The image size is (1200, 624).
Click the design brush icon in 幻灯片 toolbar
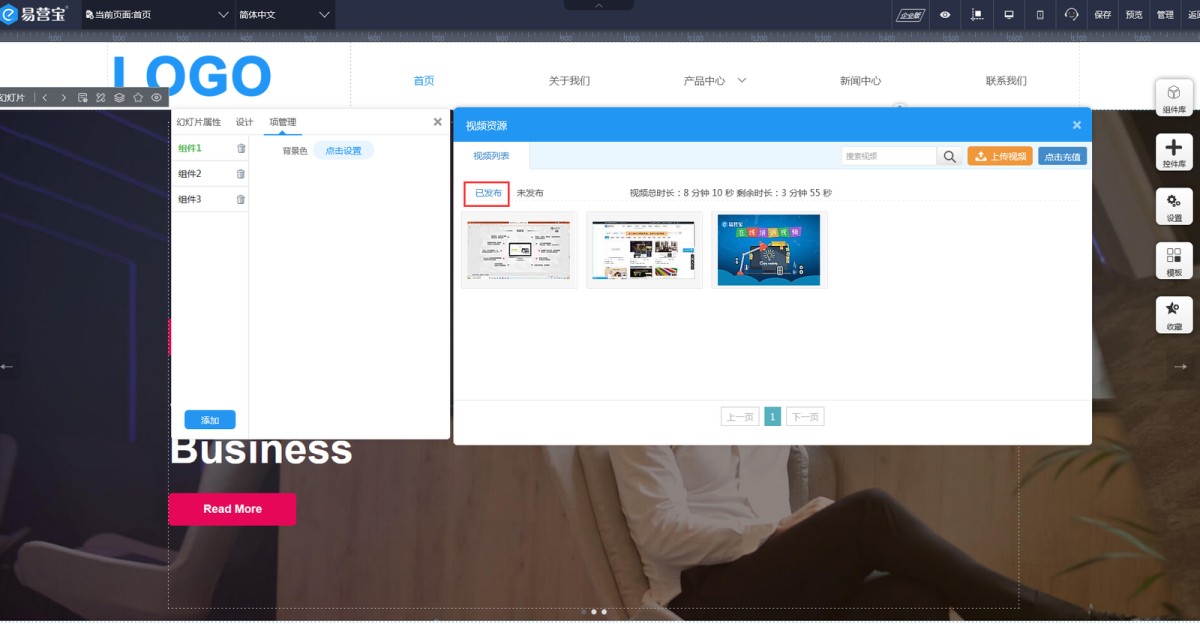click(x=101, y=98)
